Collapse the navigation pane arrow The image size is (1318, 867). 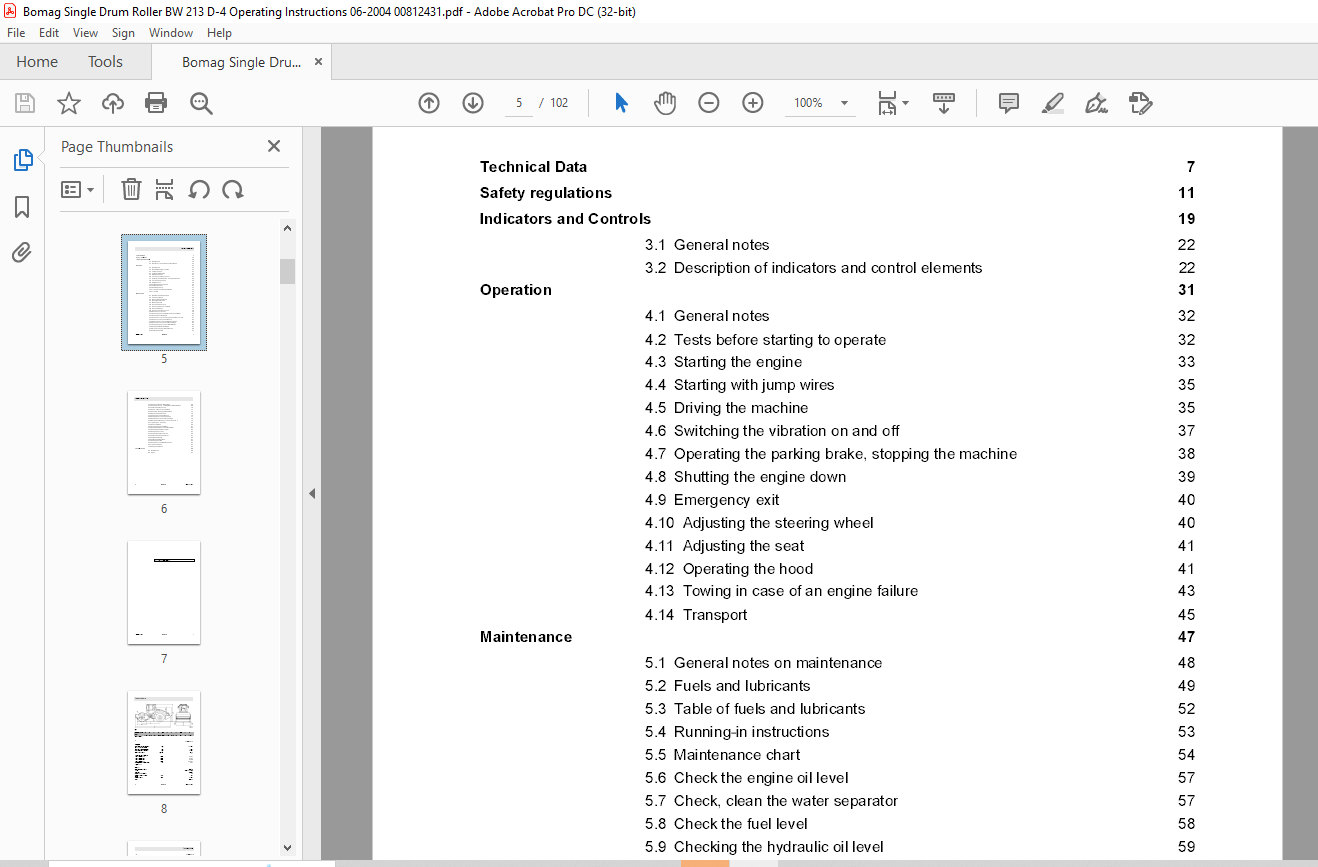coord(312,493)
